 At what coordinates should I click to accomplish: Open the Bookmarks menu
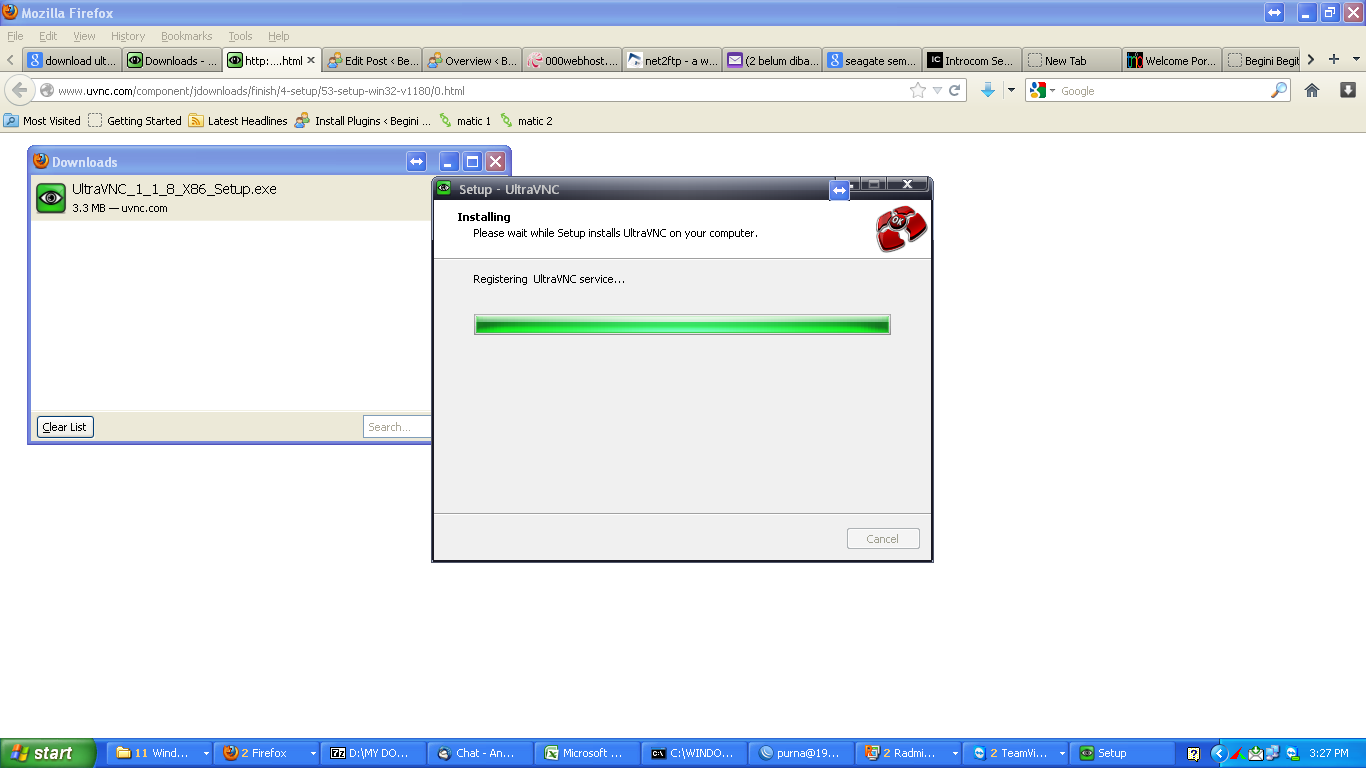click(x=187, y=36)
